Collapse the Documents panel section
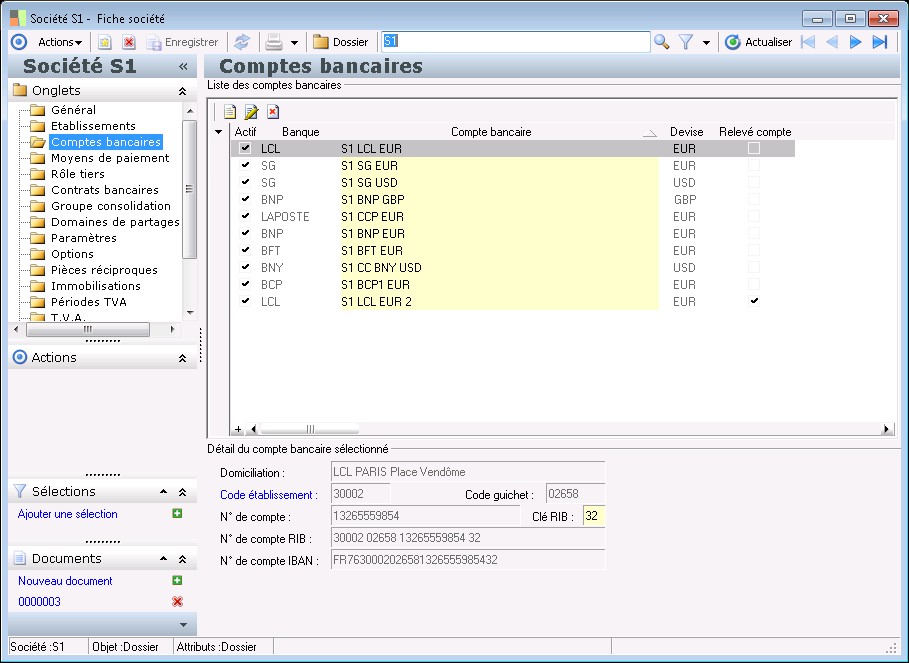 [x=182, y=559]
